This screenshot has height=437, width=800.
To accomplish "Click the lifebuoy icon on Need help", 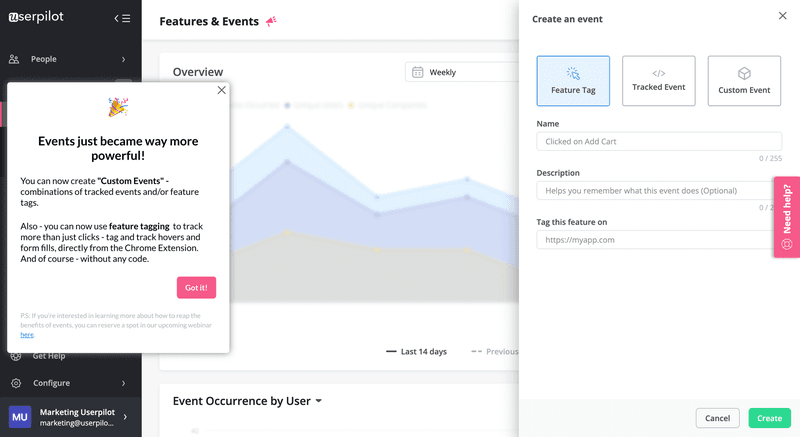I will pyautogui.click(x=787, y=244).
